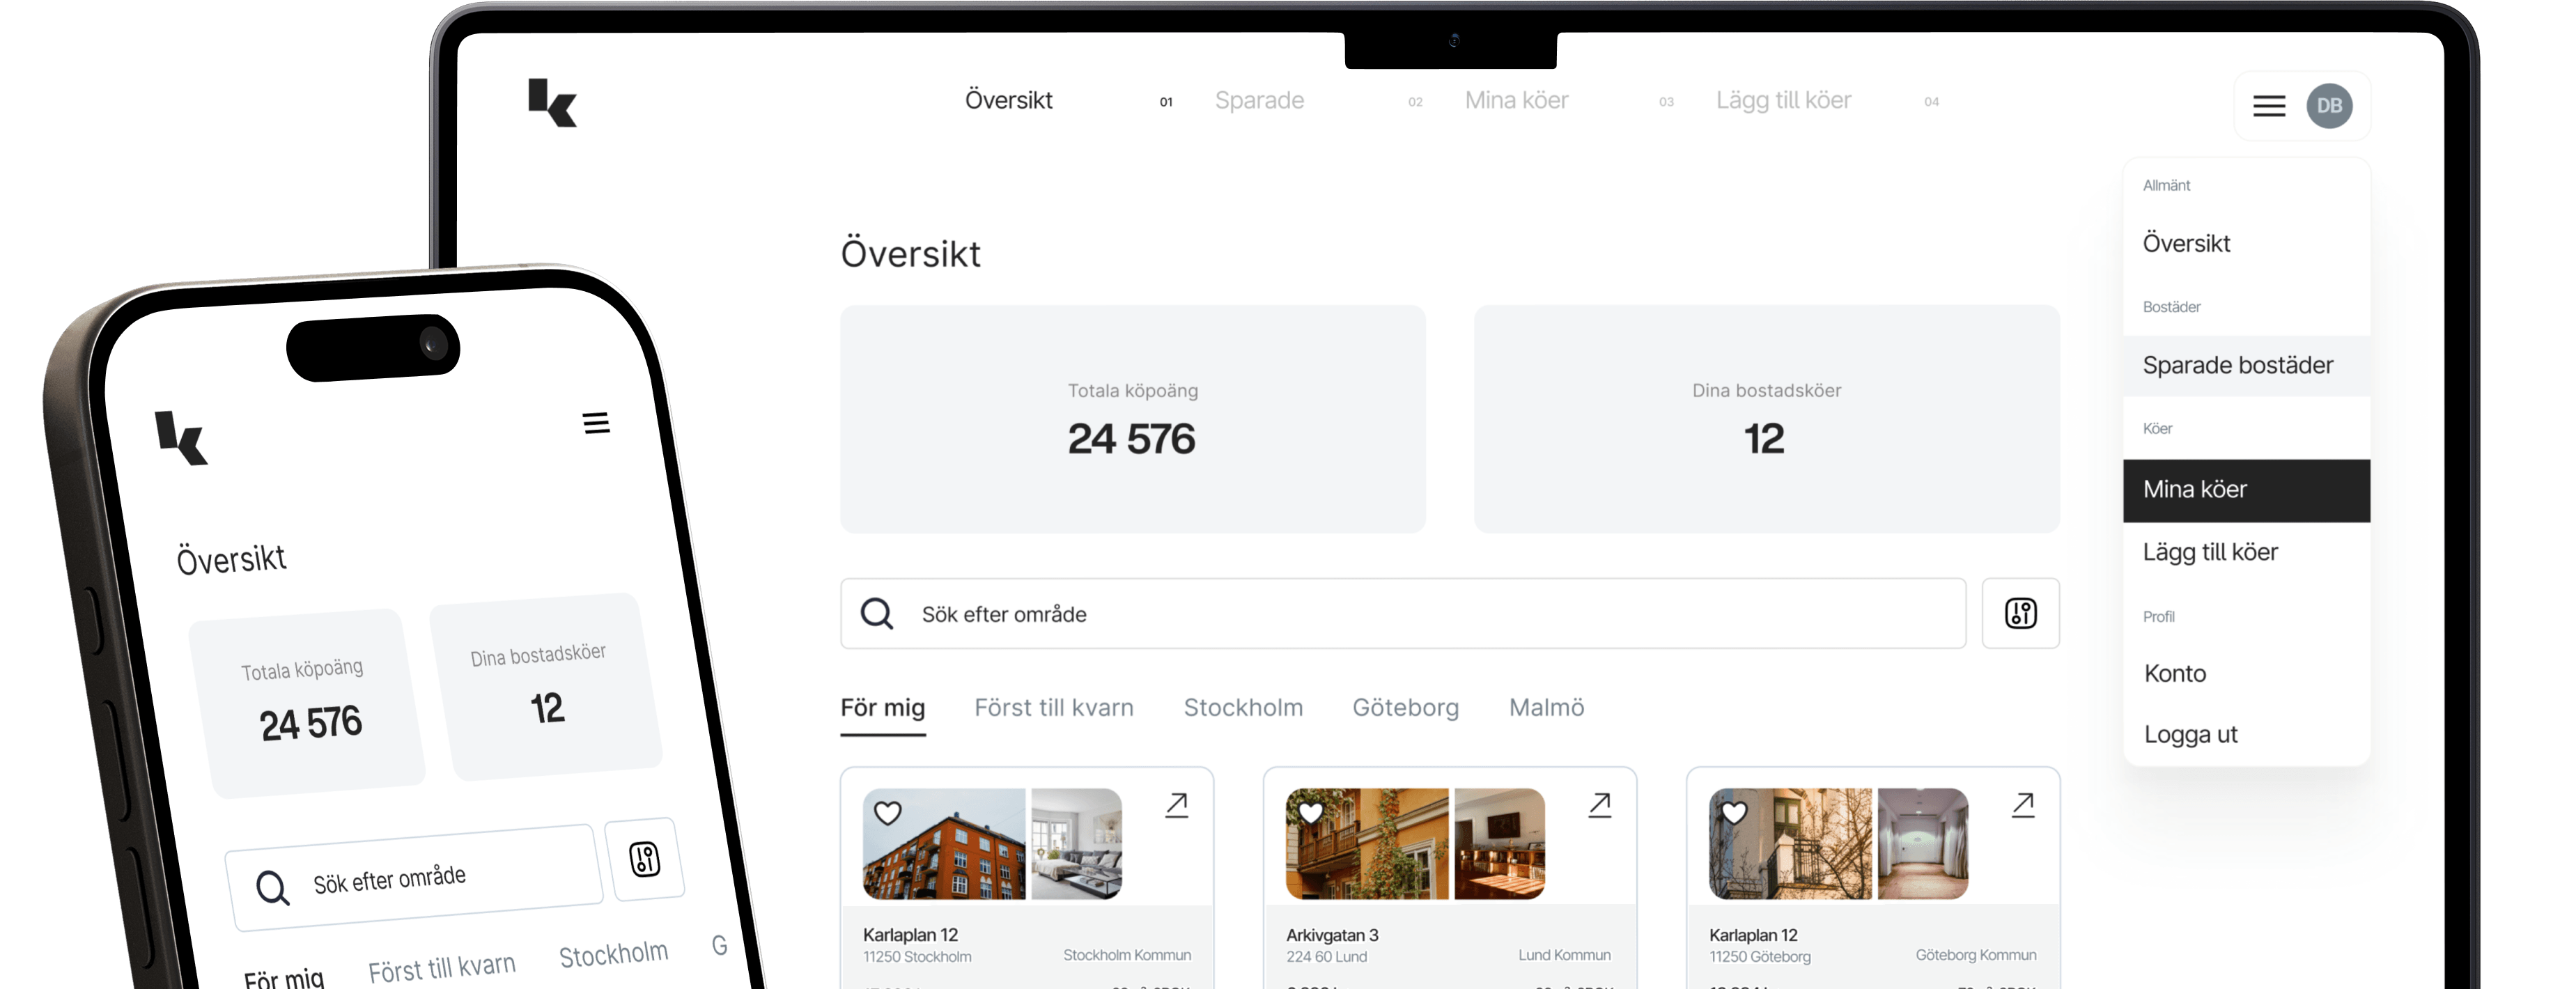Image resolution: width=2576 pixels, height=989 pixels.
Task: Switch to the Göteborg tab
Action: pyautogui.click(x=1405, y=708)
